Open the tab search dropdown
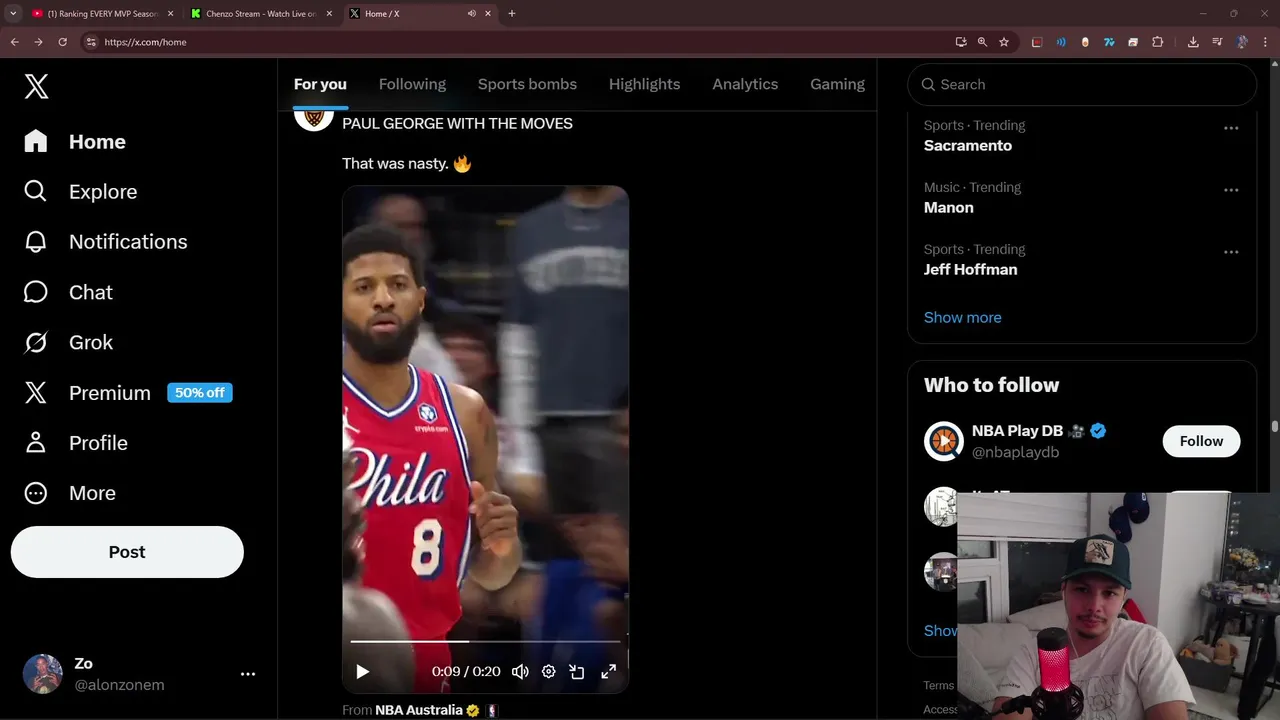Image resolution: width=1280 pixels, height=720 pixels. 13,14
